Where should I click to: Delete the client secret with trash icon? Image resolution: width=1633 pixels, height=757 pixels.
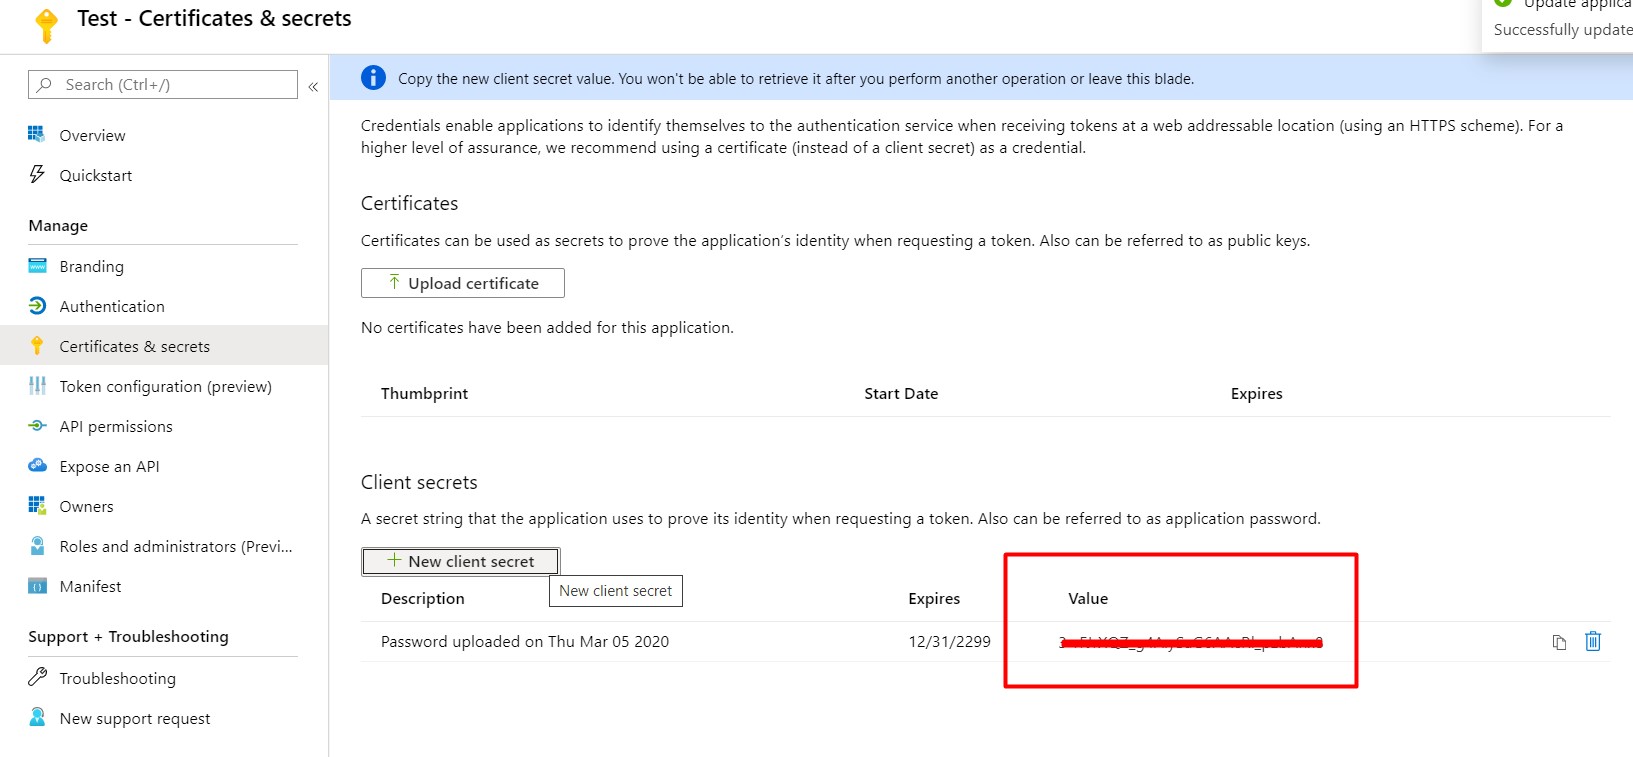pos(1593,641)
